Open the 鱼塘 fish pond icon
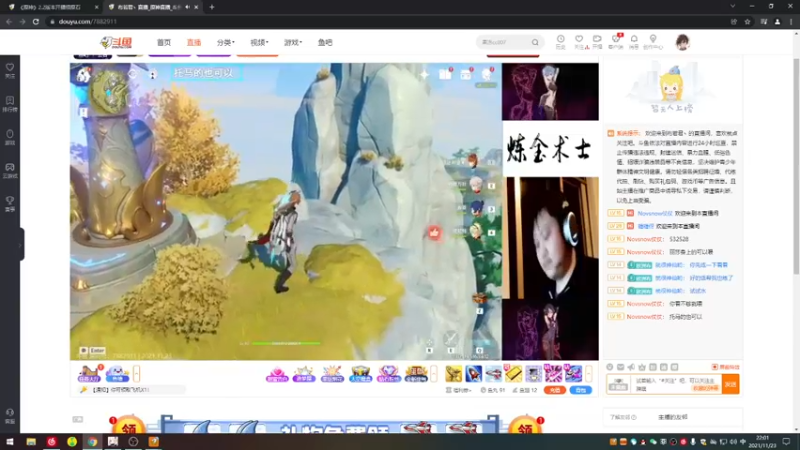 (x=117, y=373)
